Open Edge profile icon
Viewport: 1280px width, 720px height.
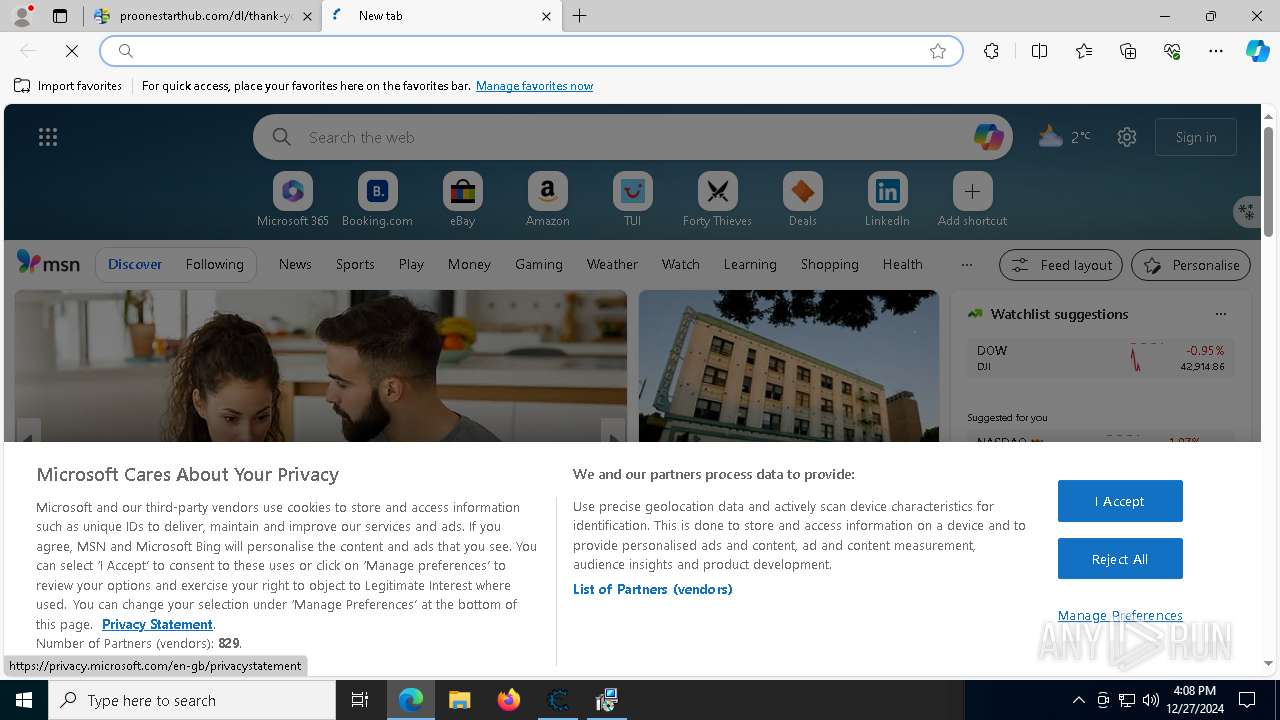[x=21, y=16]
